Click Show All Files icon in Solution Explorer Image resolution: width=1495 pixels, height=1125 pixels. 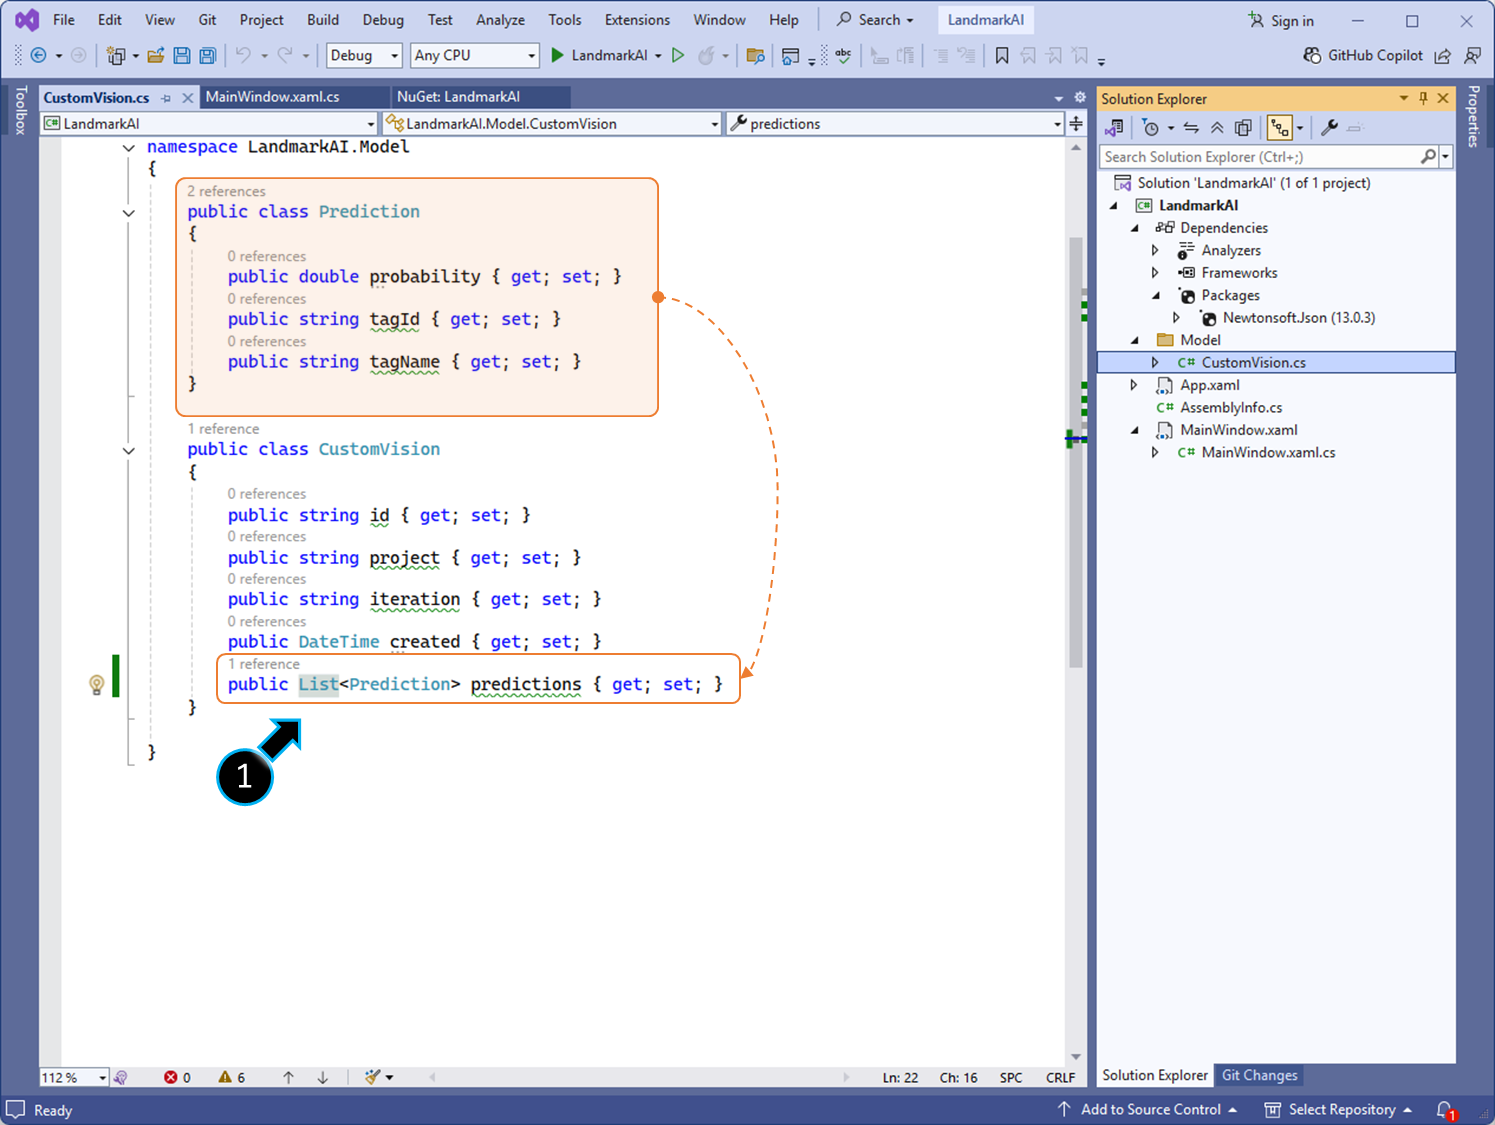click(x=1243, y=128)
